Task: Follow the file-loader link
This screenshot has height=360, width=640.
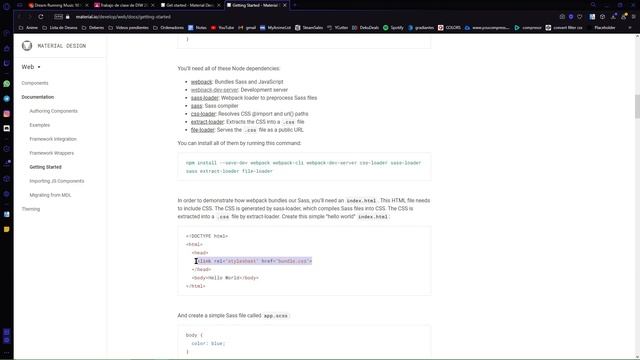Action: (x=202, y=130)
